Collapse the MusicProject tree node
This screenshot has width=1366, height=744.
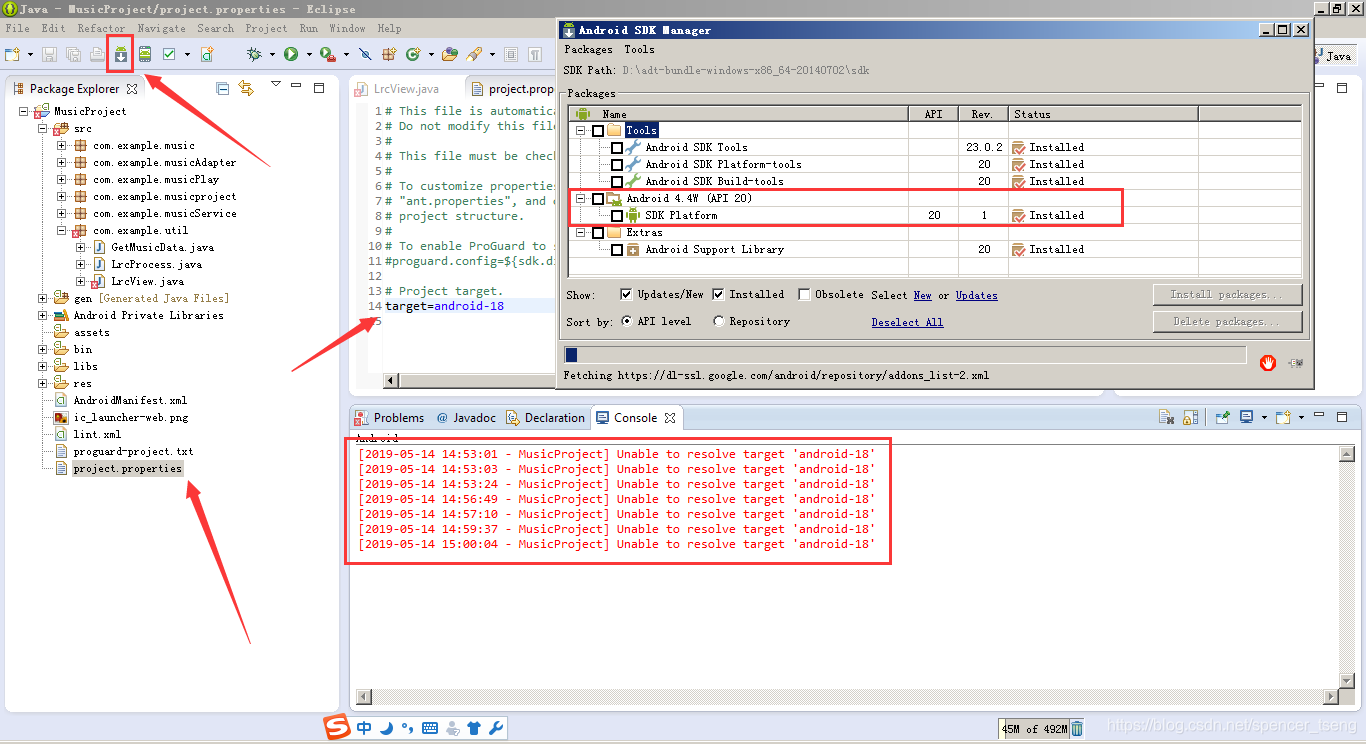point(26,111)
